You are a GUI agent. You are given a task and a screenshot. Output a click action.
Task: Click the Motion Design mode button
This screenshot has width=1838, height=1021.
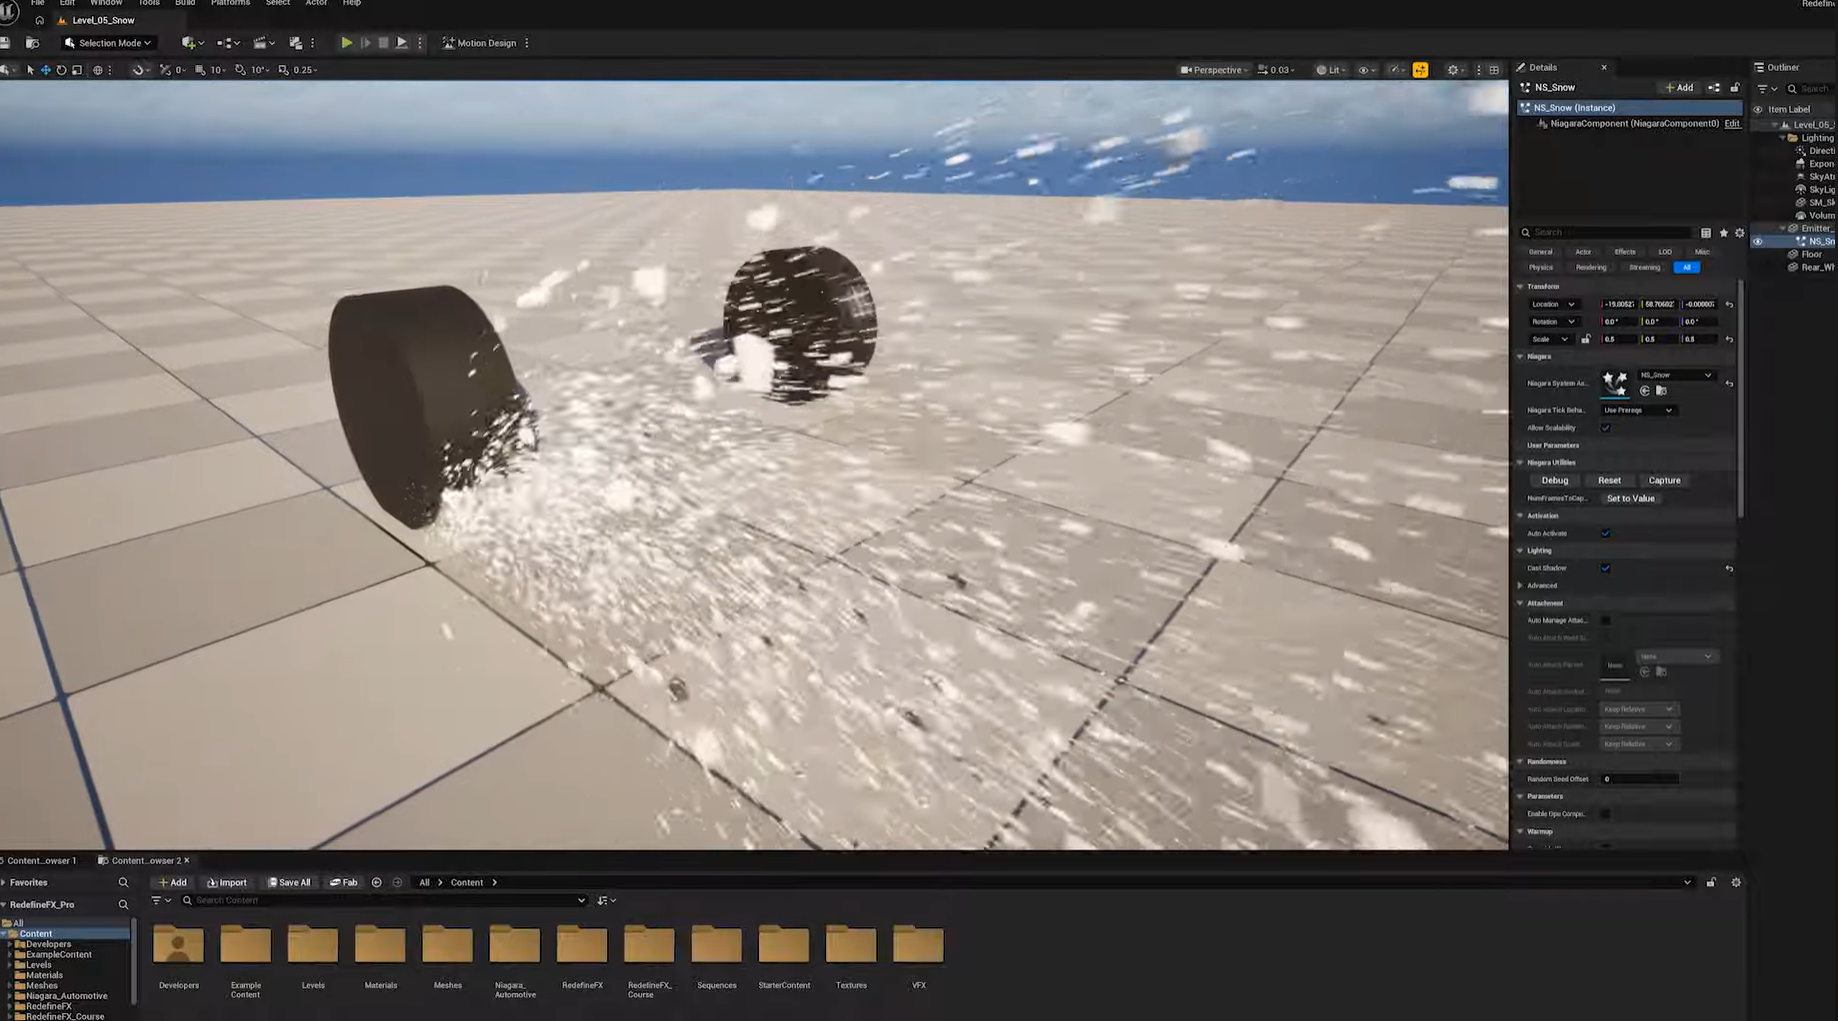480,43
